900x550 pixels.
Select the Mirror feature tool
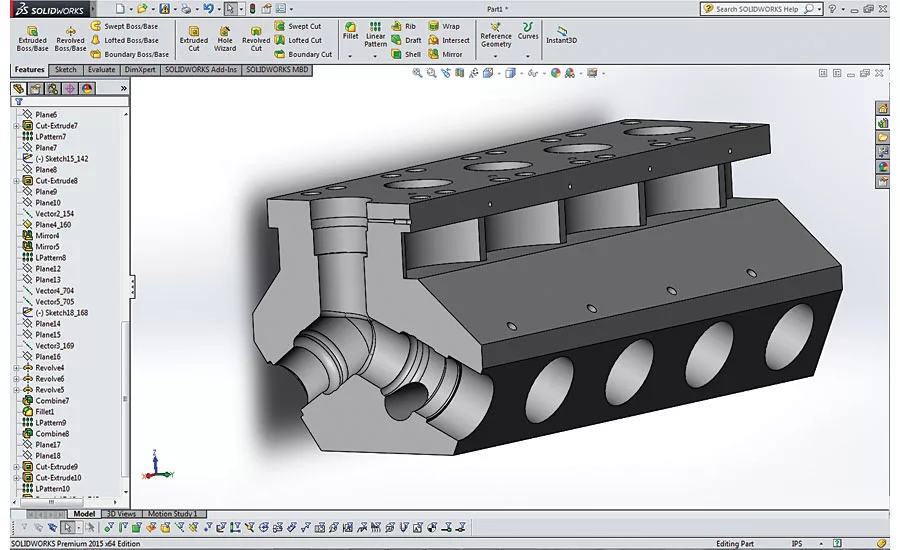click(445, 54)
